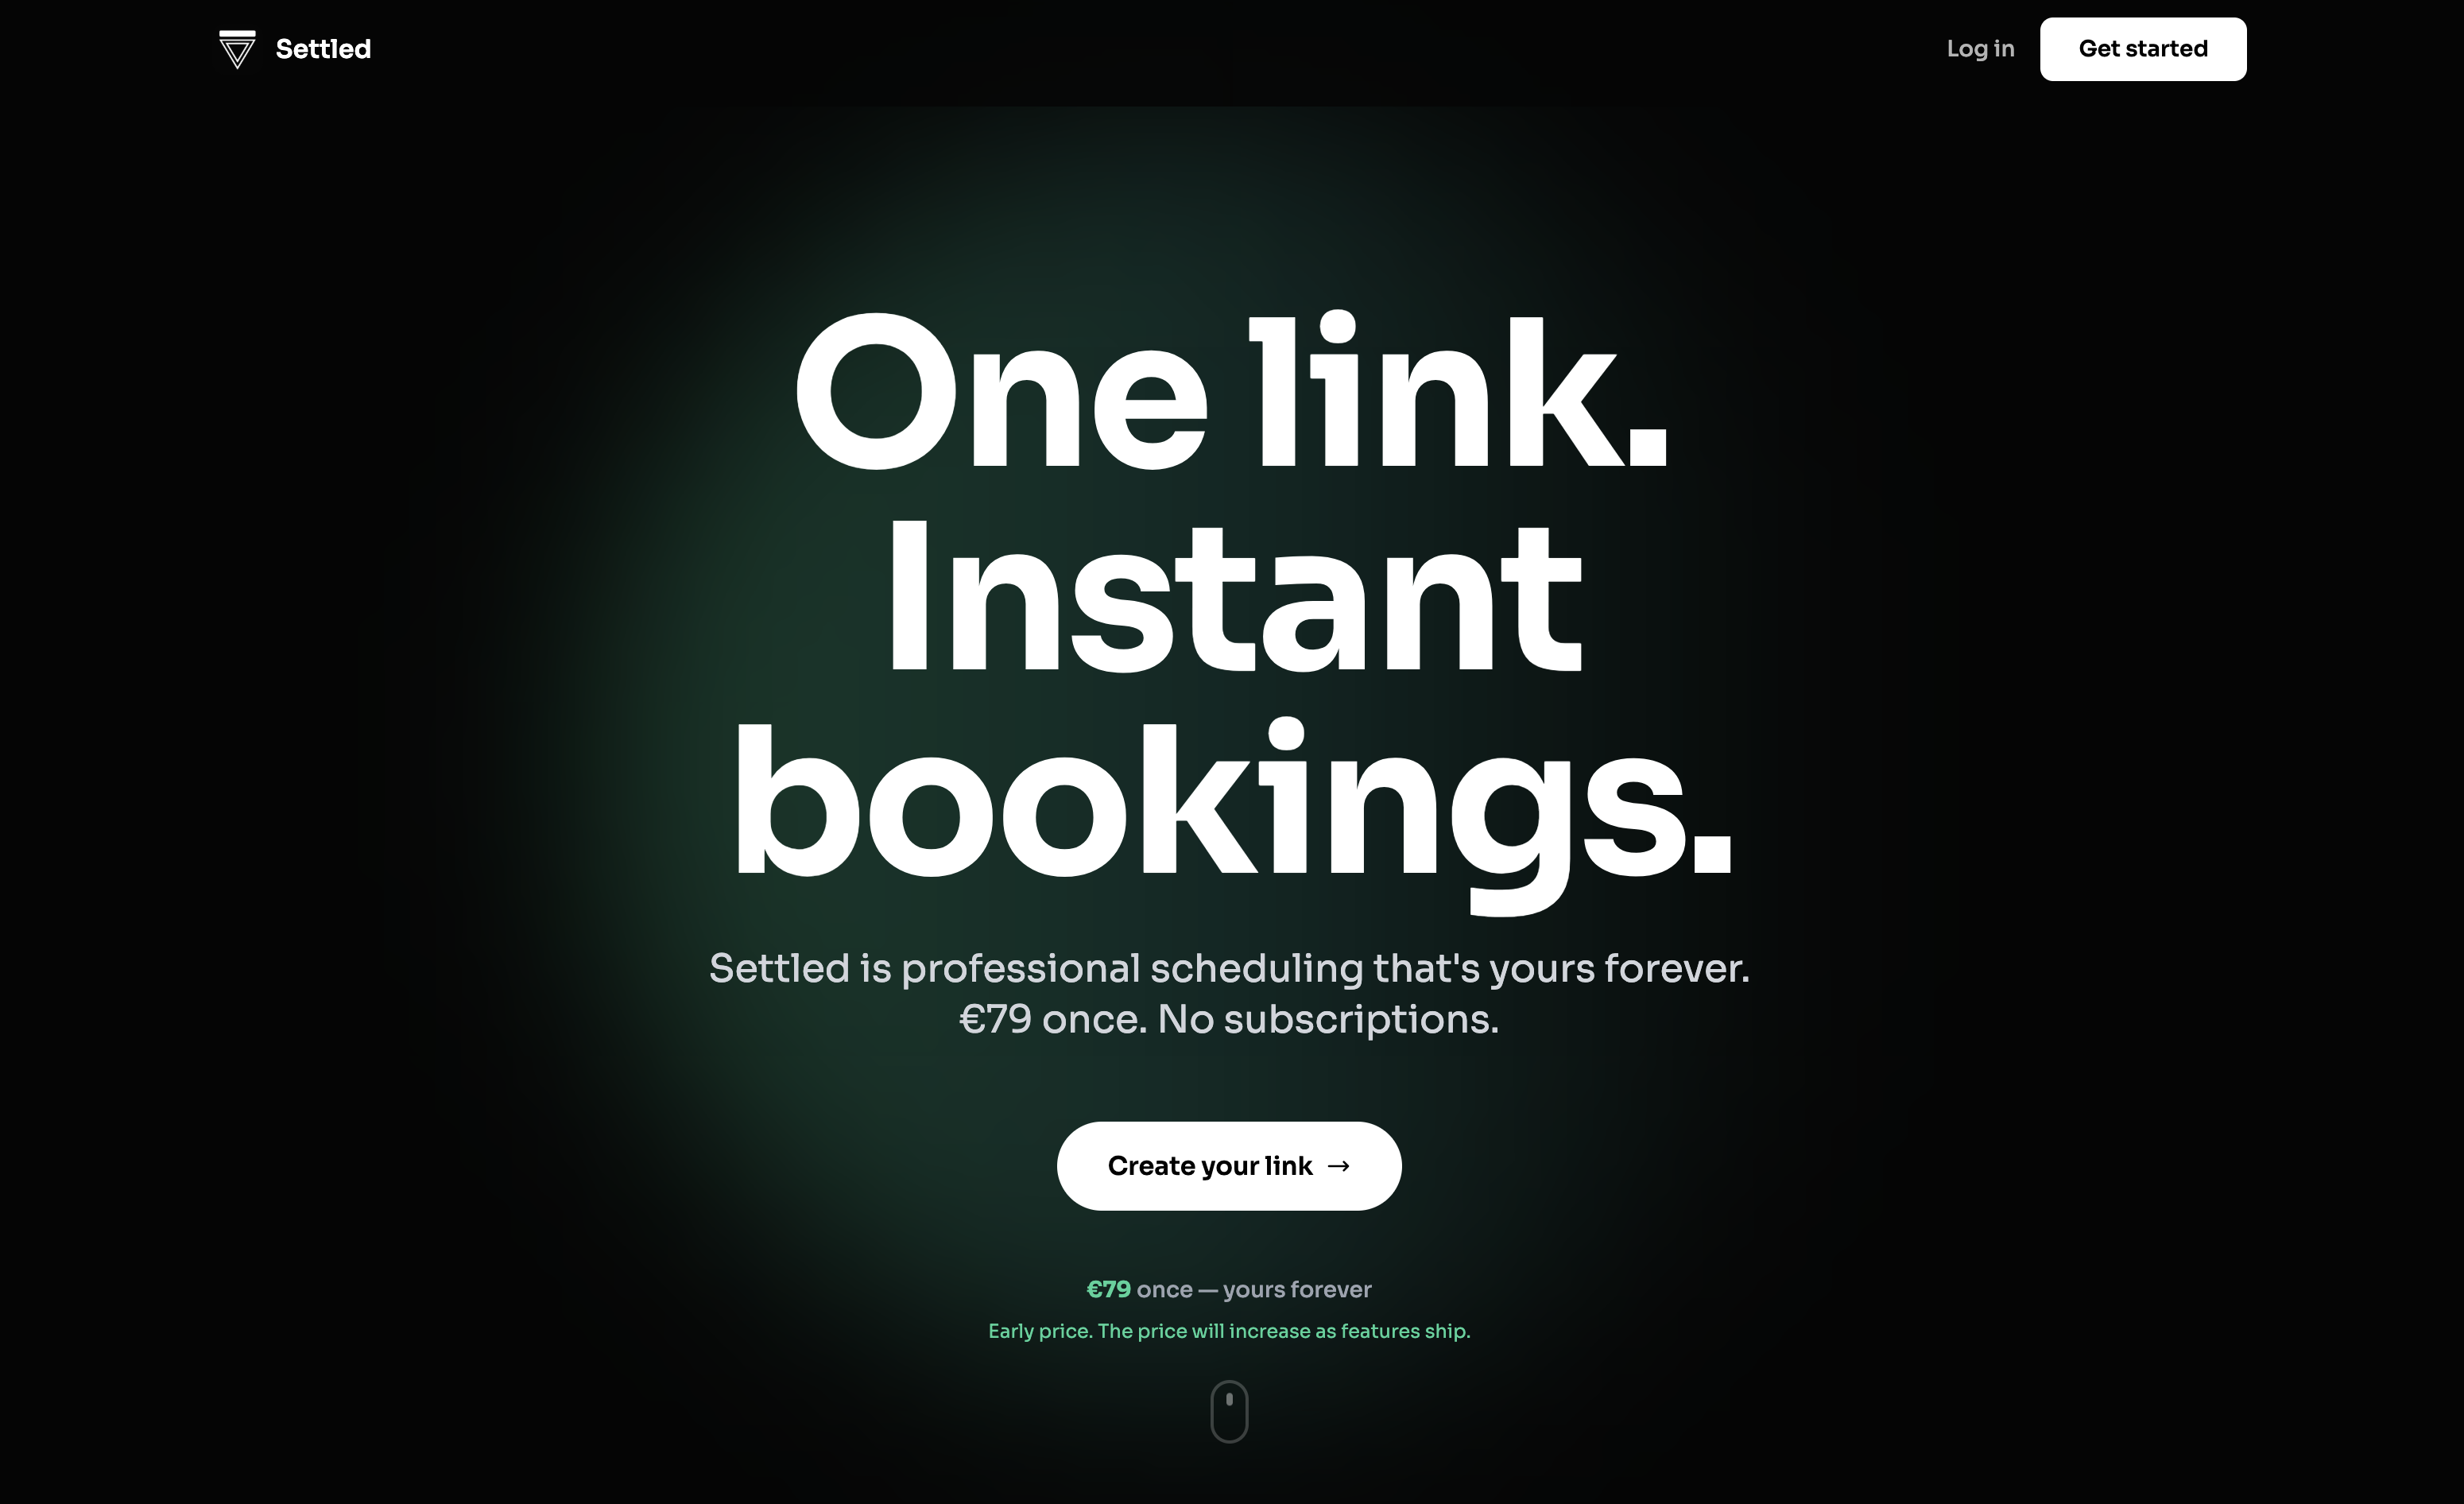
Task: Select the Get started button
Action: [x=2143, y=49]
